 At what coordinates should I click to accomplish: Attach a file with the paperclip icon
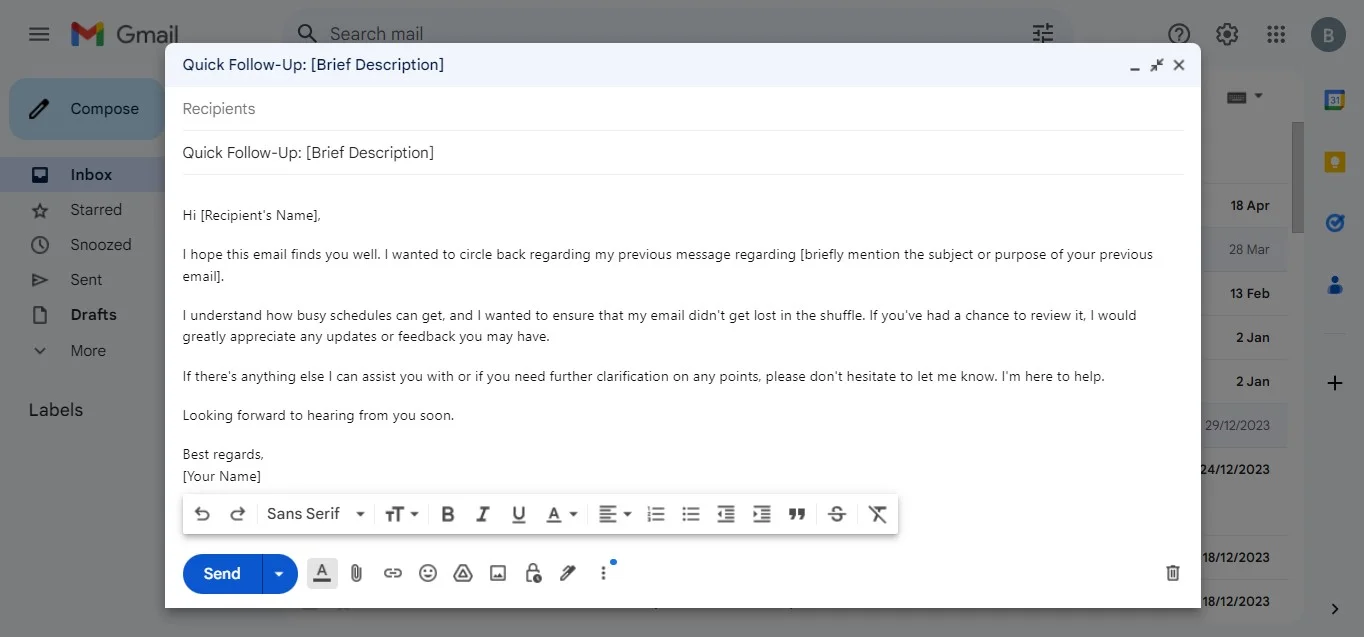click(356, 573)
